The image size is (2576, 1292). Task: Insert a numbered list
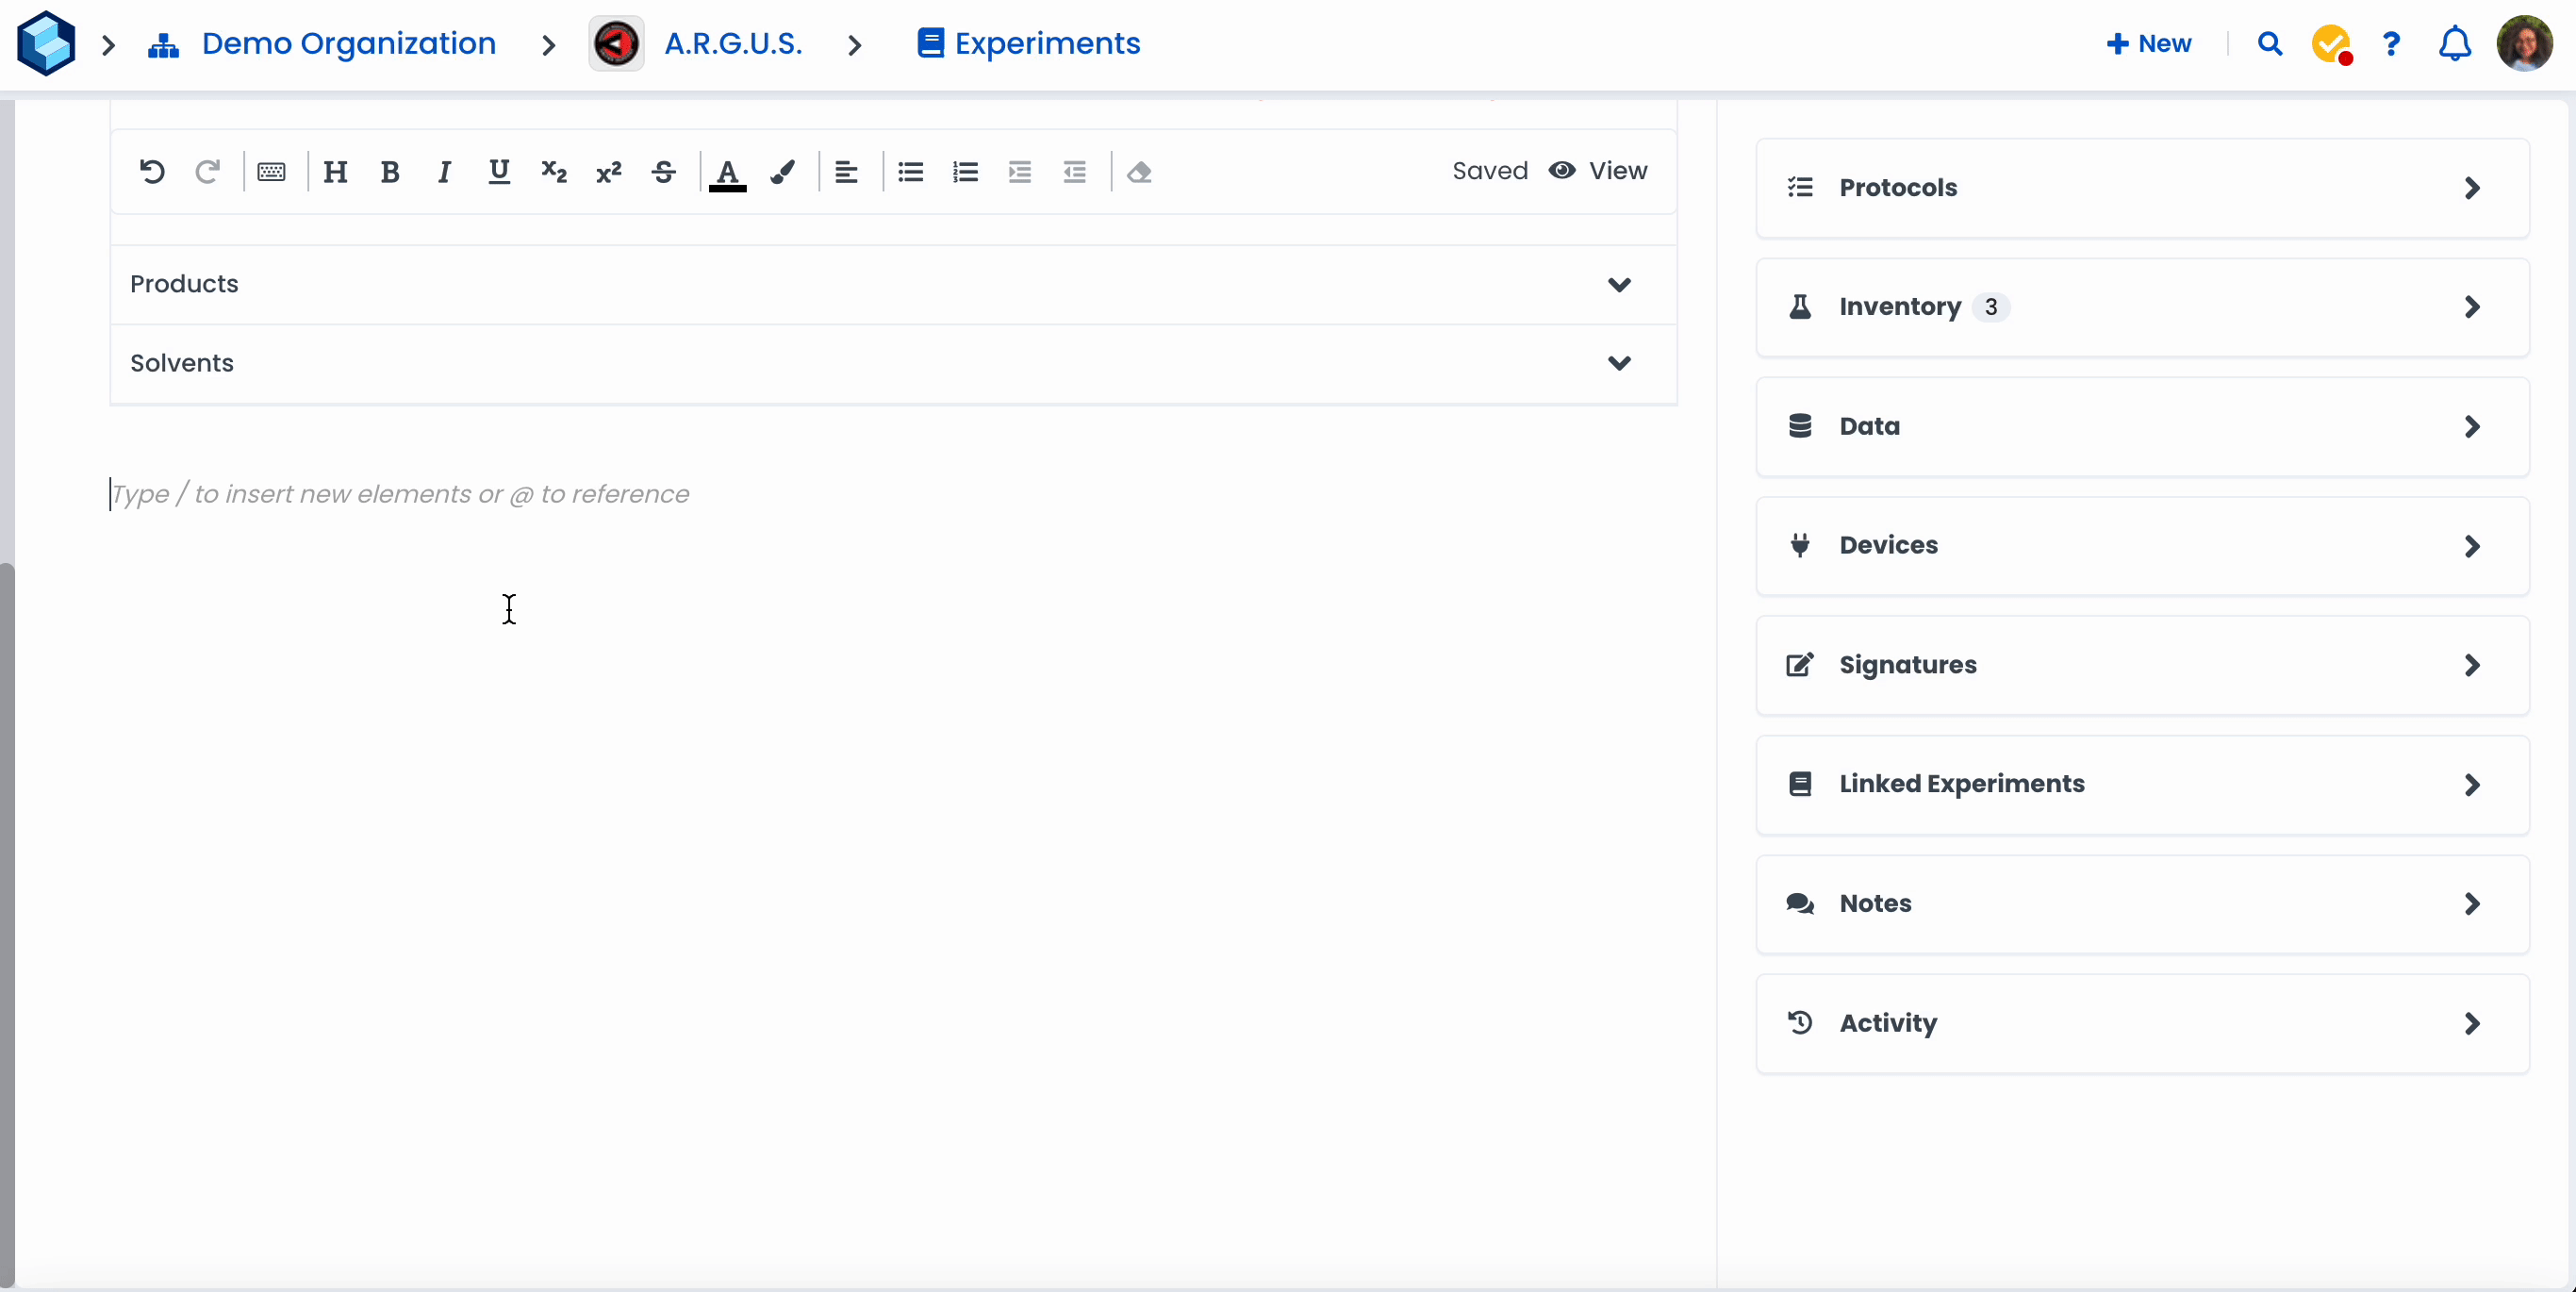point(965,172)
